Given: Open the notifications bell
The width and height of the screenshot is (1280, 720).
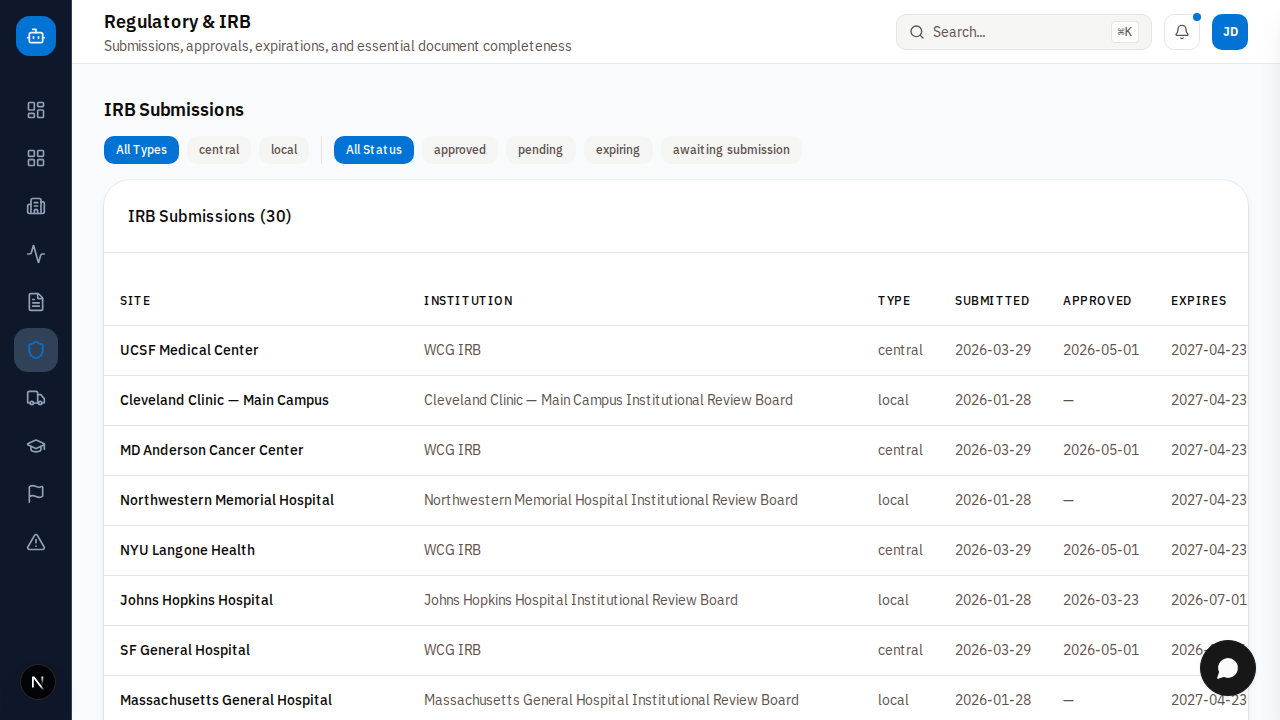Looking at the screenshot, I should tap(1182, 32).
